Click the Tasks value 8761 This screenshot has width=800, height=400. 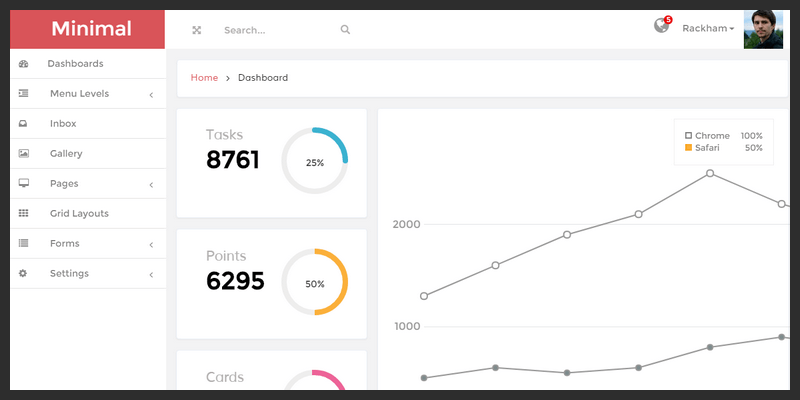coord(233,160)
